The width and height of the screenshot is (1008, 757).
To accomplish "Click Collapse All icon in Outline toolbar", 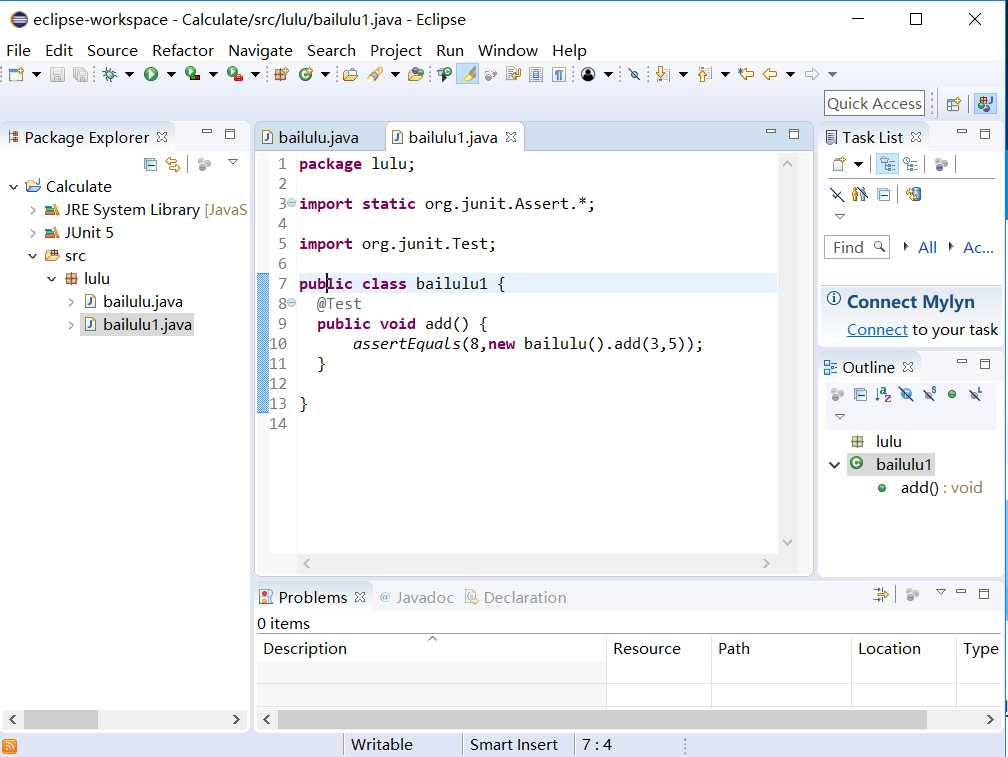I will [x=860, y=395].
